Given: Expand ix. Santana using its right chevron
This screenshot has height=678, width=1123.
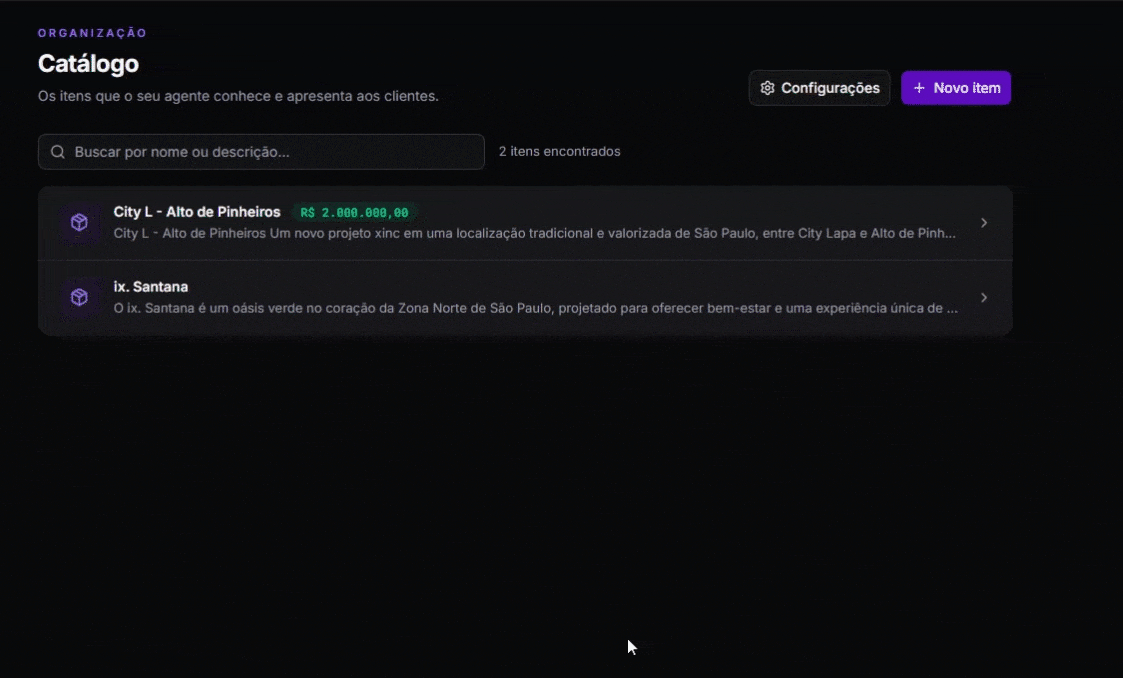Looking at the screenshot, I should point(984,297).
